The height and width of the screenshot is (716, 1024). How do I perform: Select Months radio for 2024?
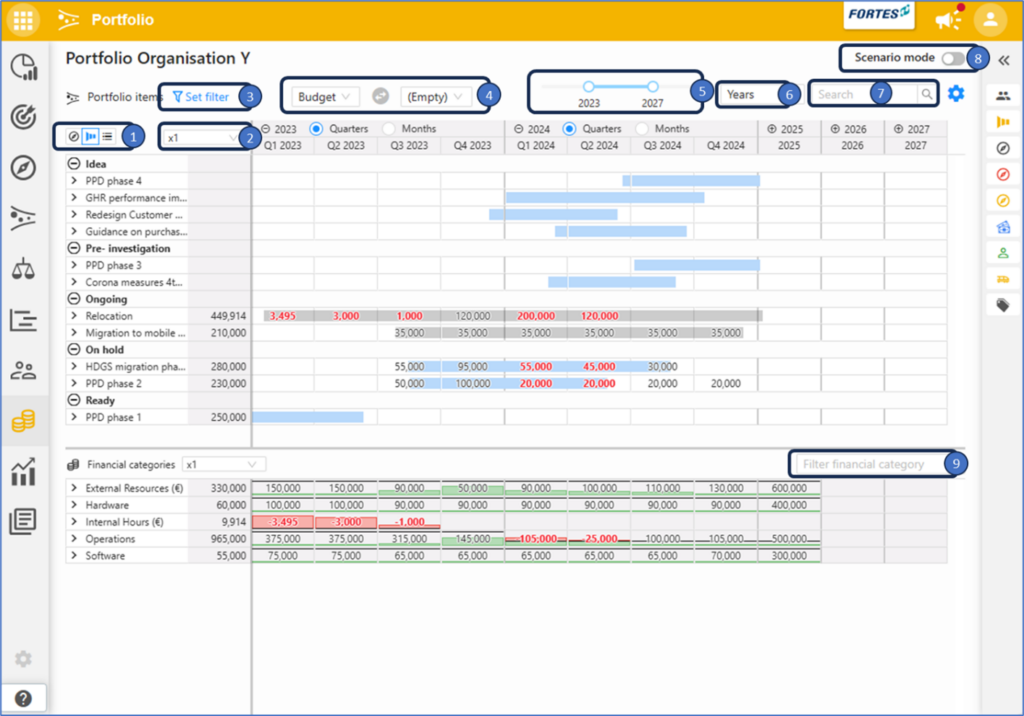[642, 129]
